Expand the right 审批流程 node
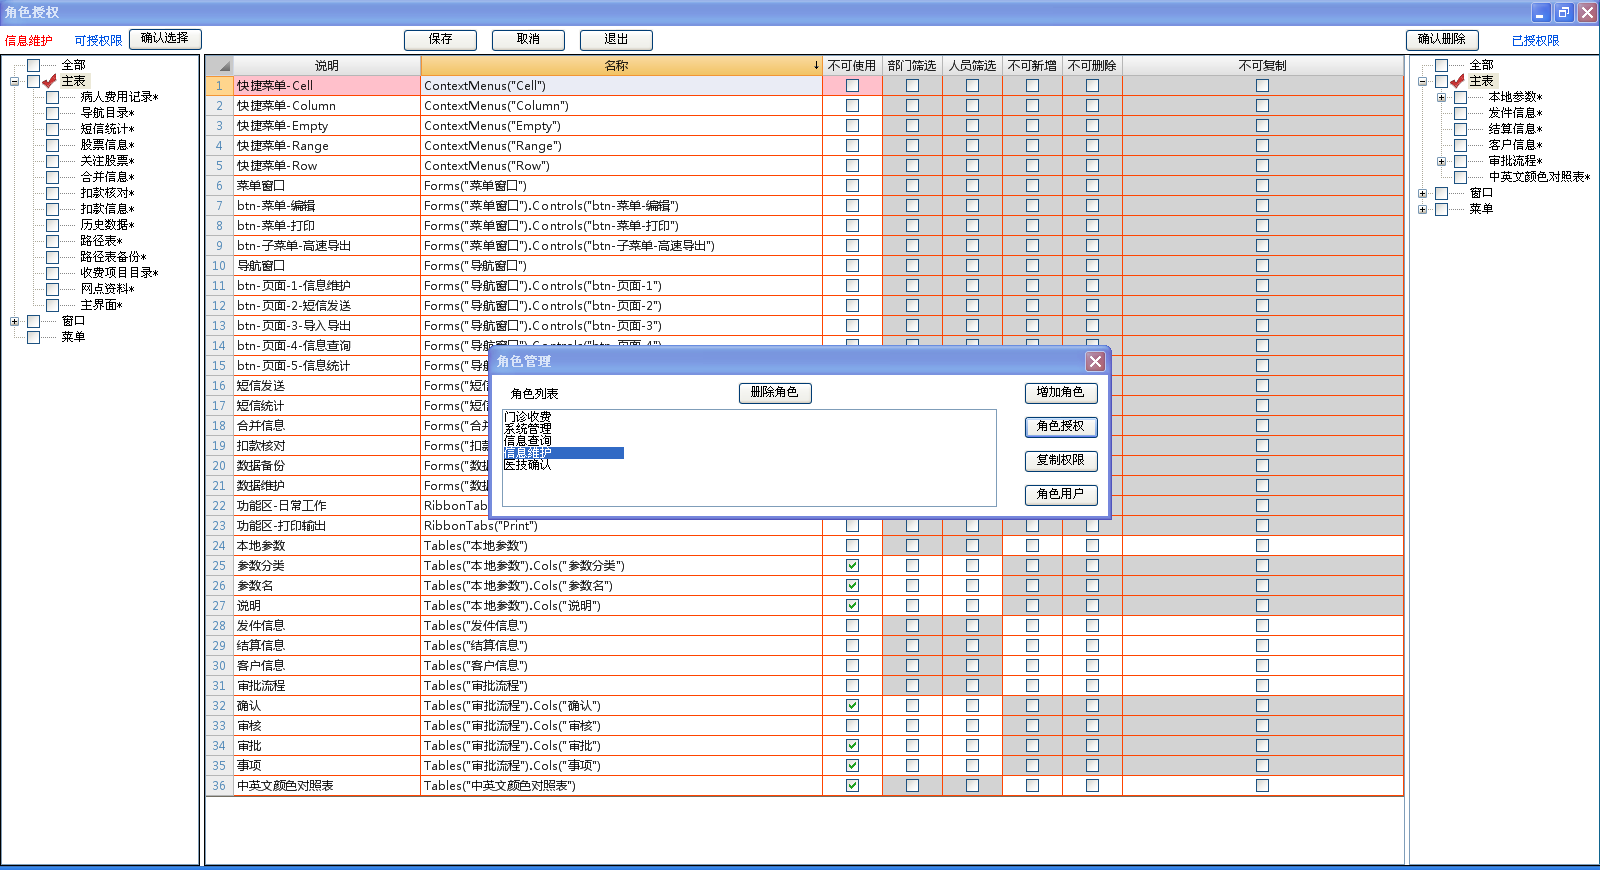This screenshot has height=870, width=1600. (x=1441, y=161)
